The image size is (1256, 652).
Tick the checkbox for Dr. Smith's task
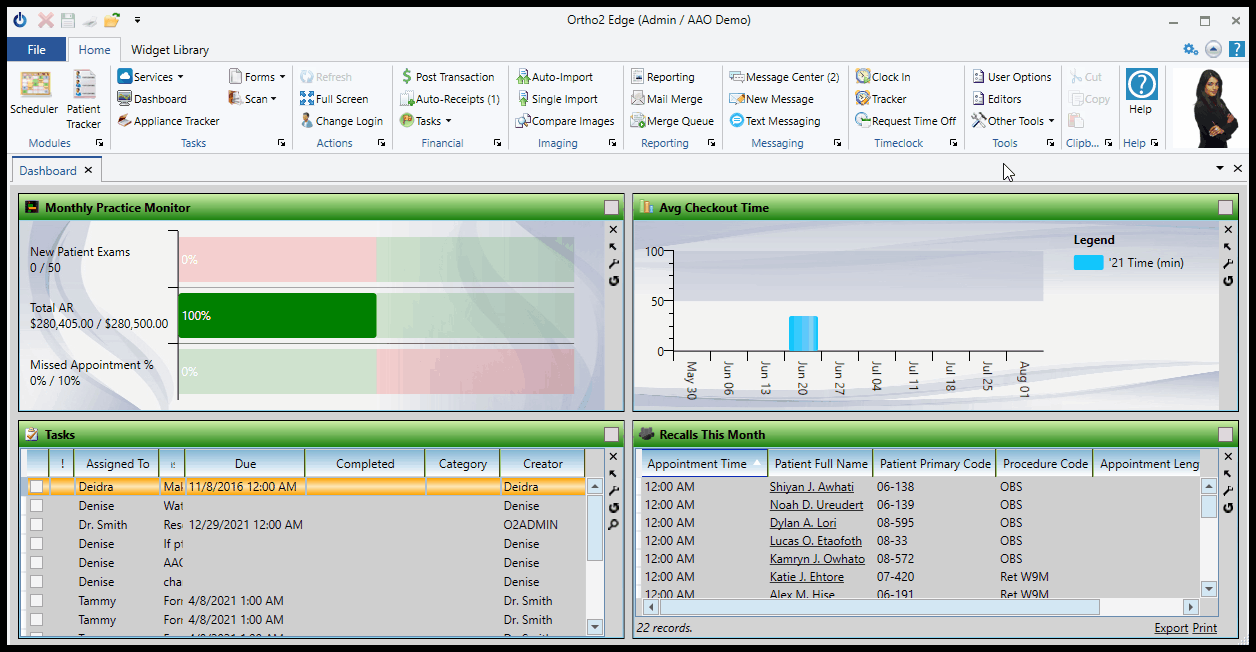point(37,525)
